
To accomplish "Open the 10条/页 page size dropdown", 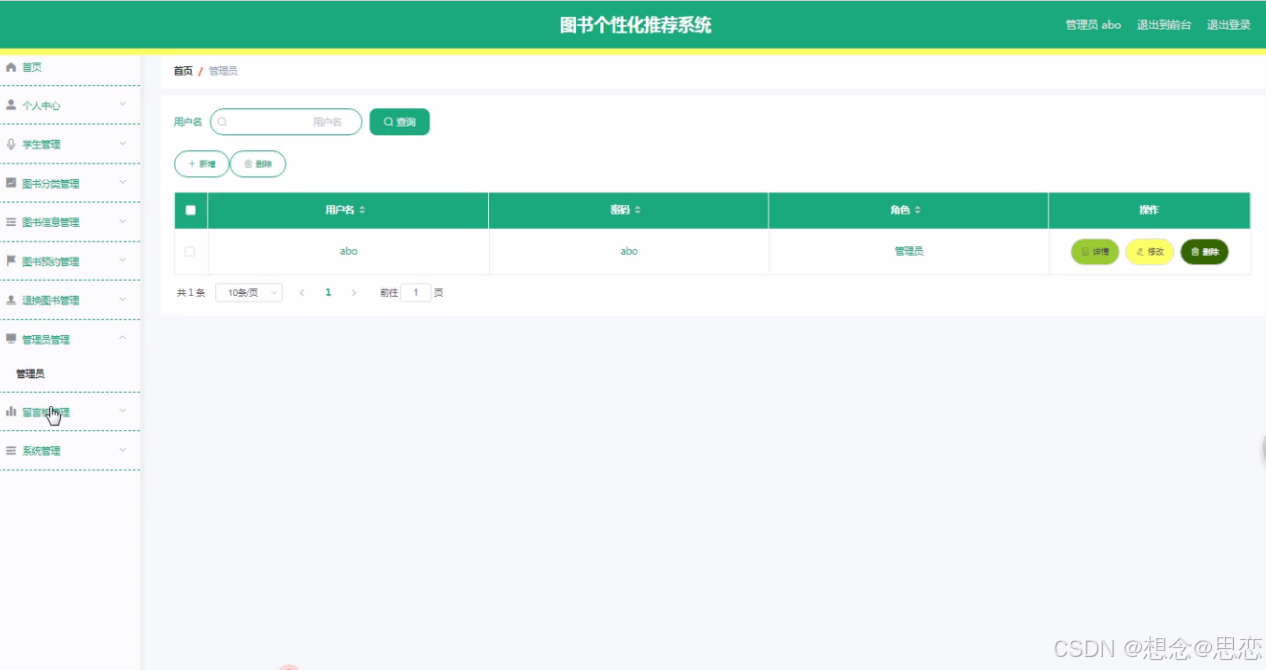I will (249, 293).
